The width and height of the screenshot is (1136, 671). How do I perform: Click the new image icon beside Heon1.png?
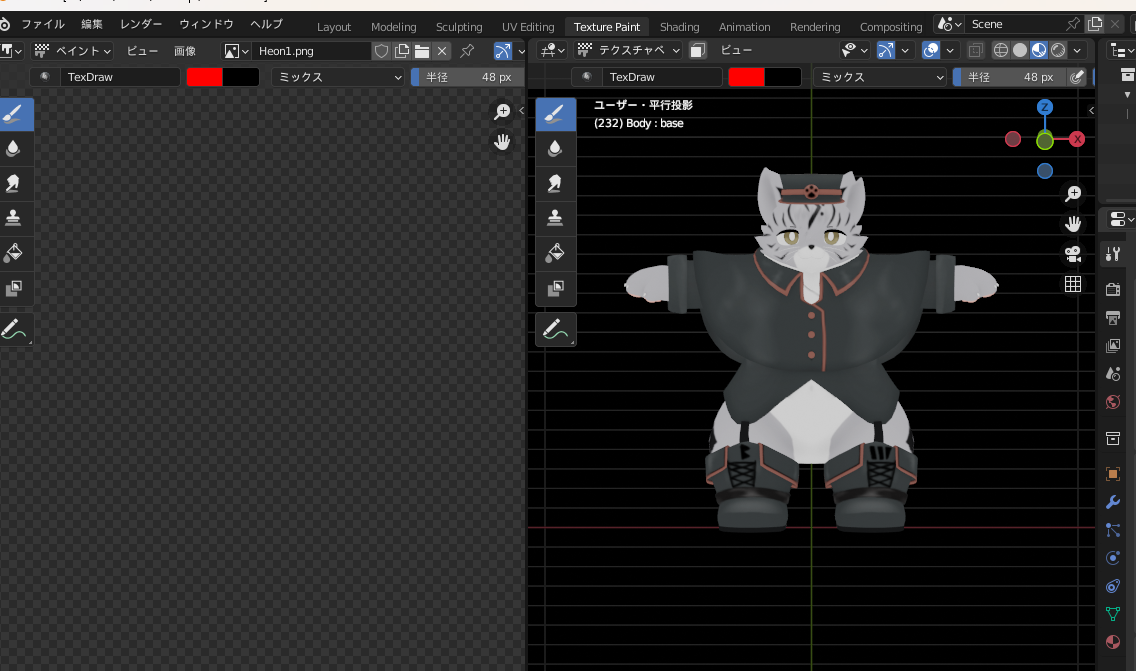pyautogui.click(x=402, y=51)
